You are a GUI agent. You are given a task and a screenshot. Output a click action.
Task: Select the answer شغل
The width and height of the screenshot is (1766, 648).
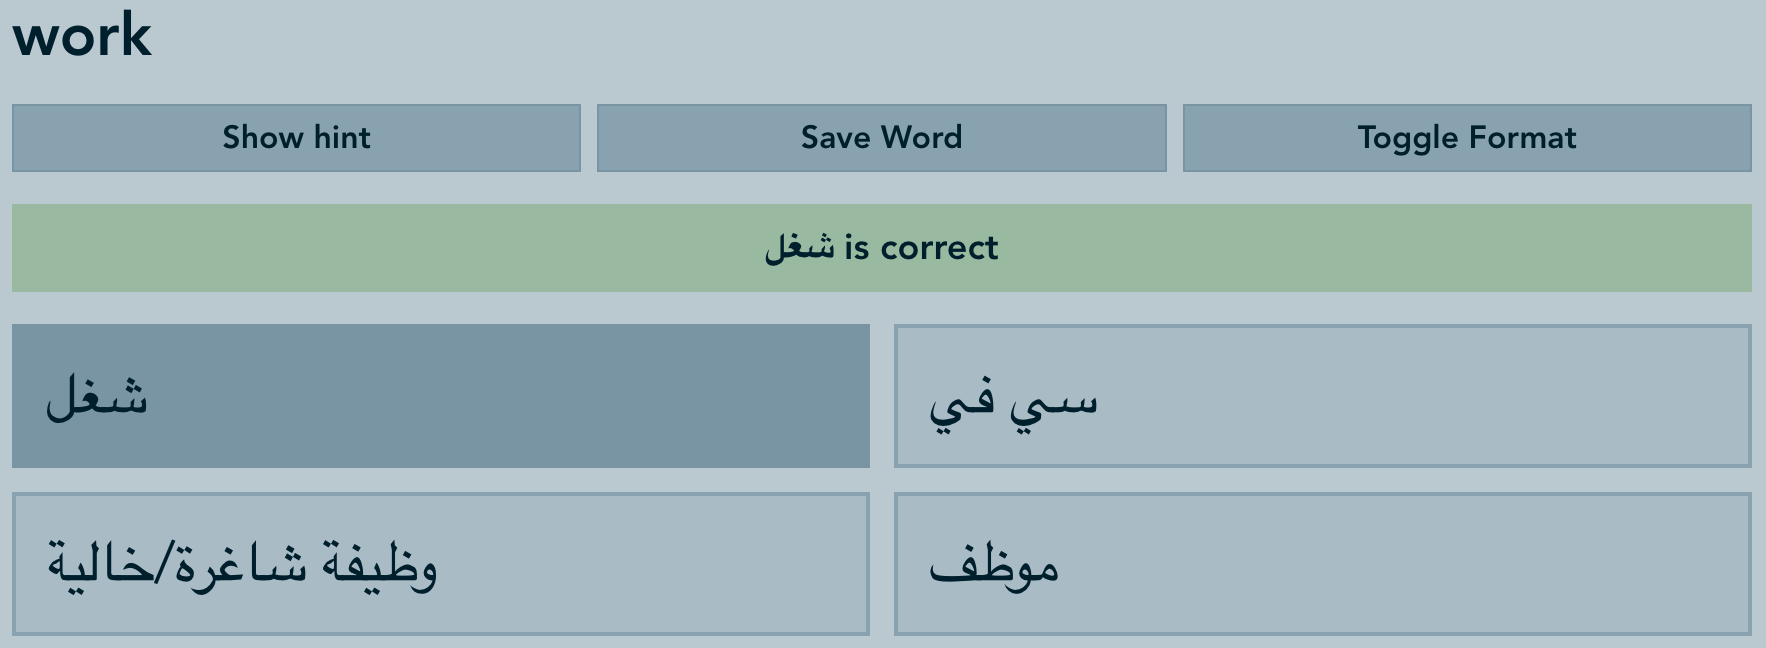coord(440,396)
